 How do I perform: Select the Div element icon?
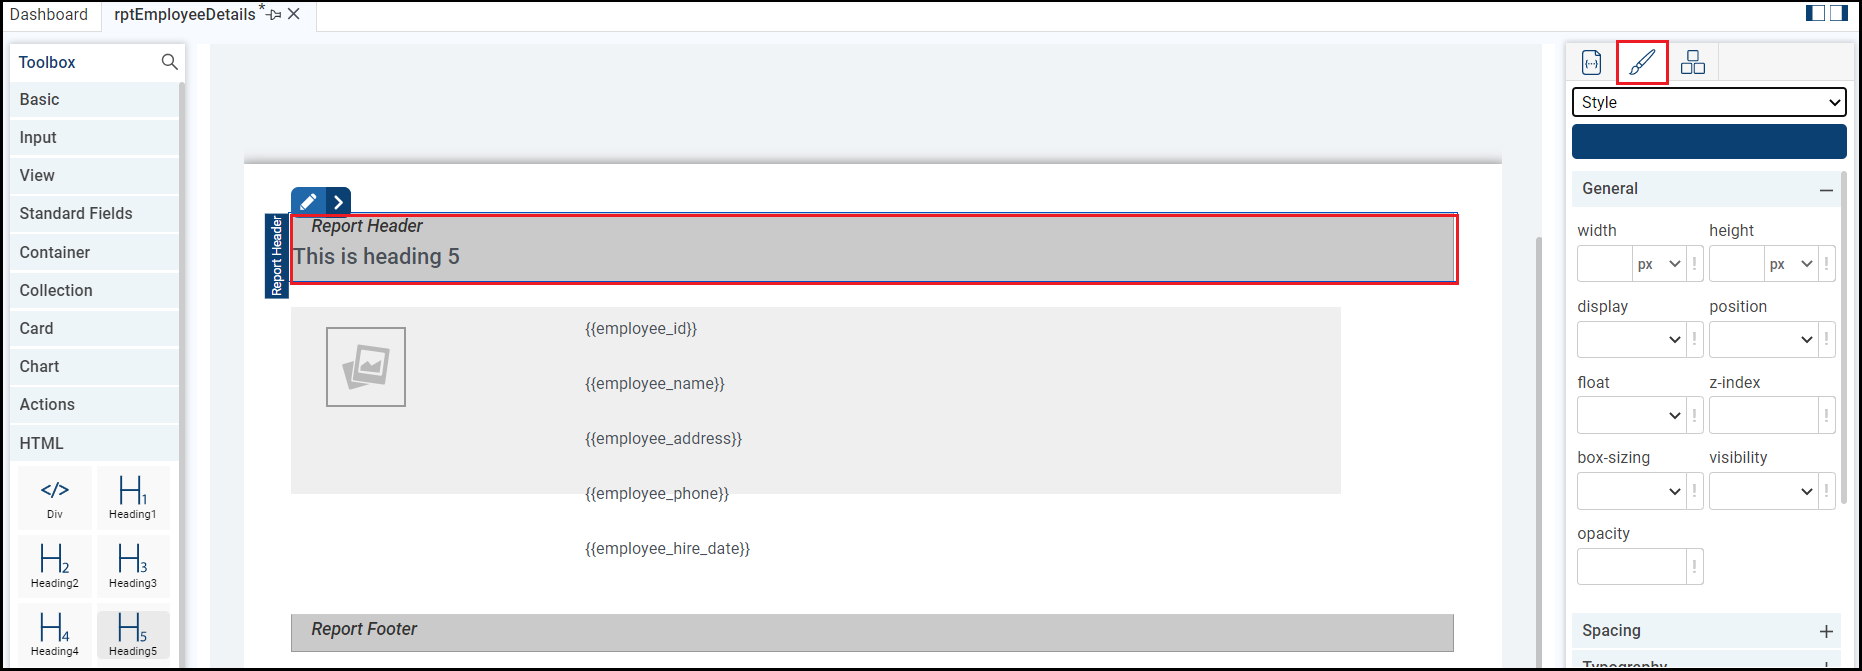55,497
